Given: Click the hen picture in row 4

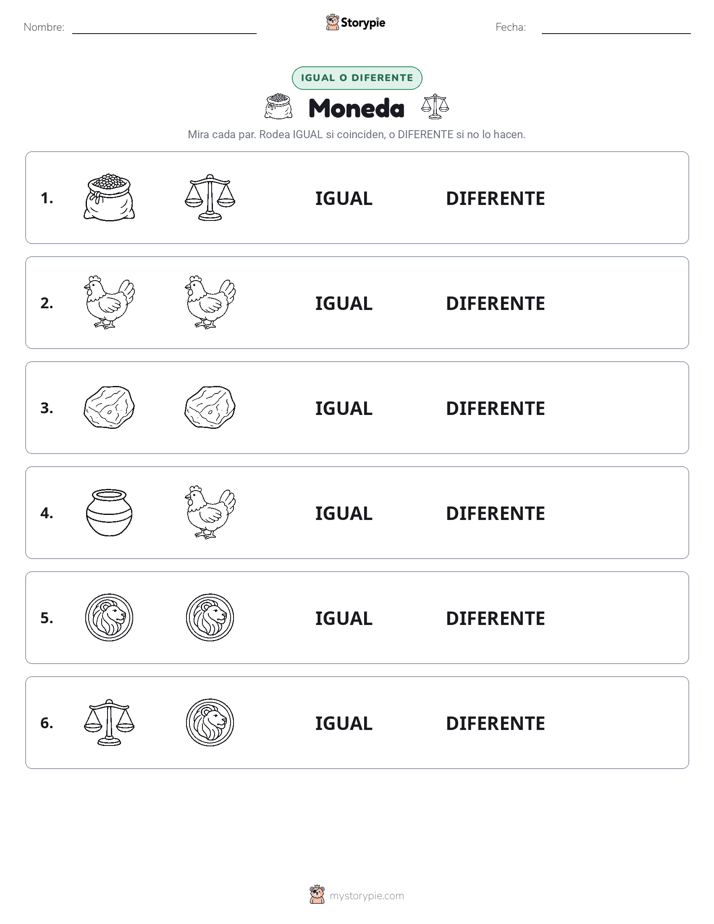Looking at the screenshot, I should pos(210,512).
